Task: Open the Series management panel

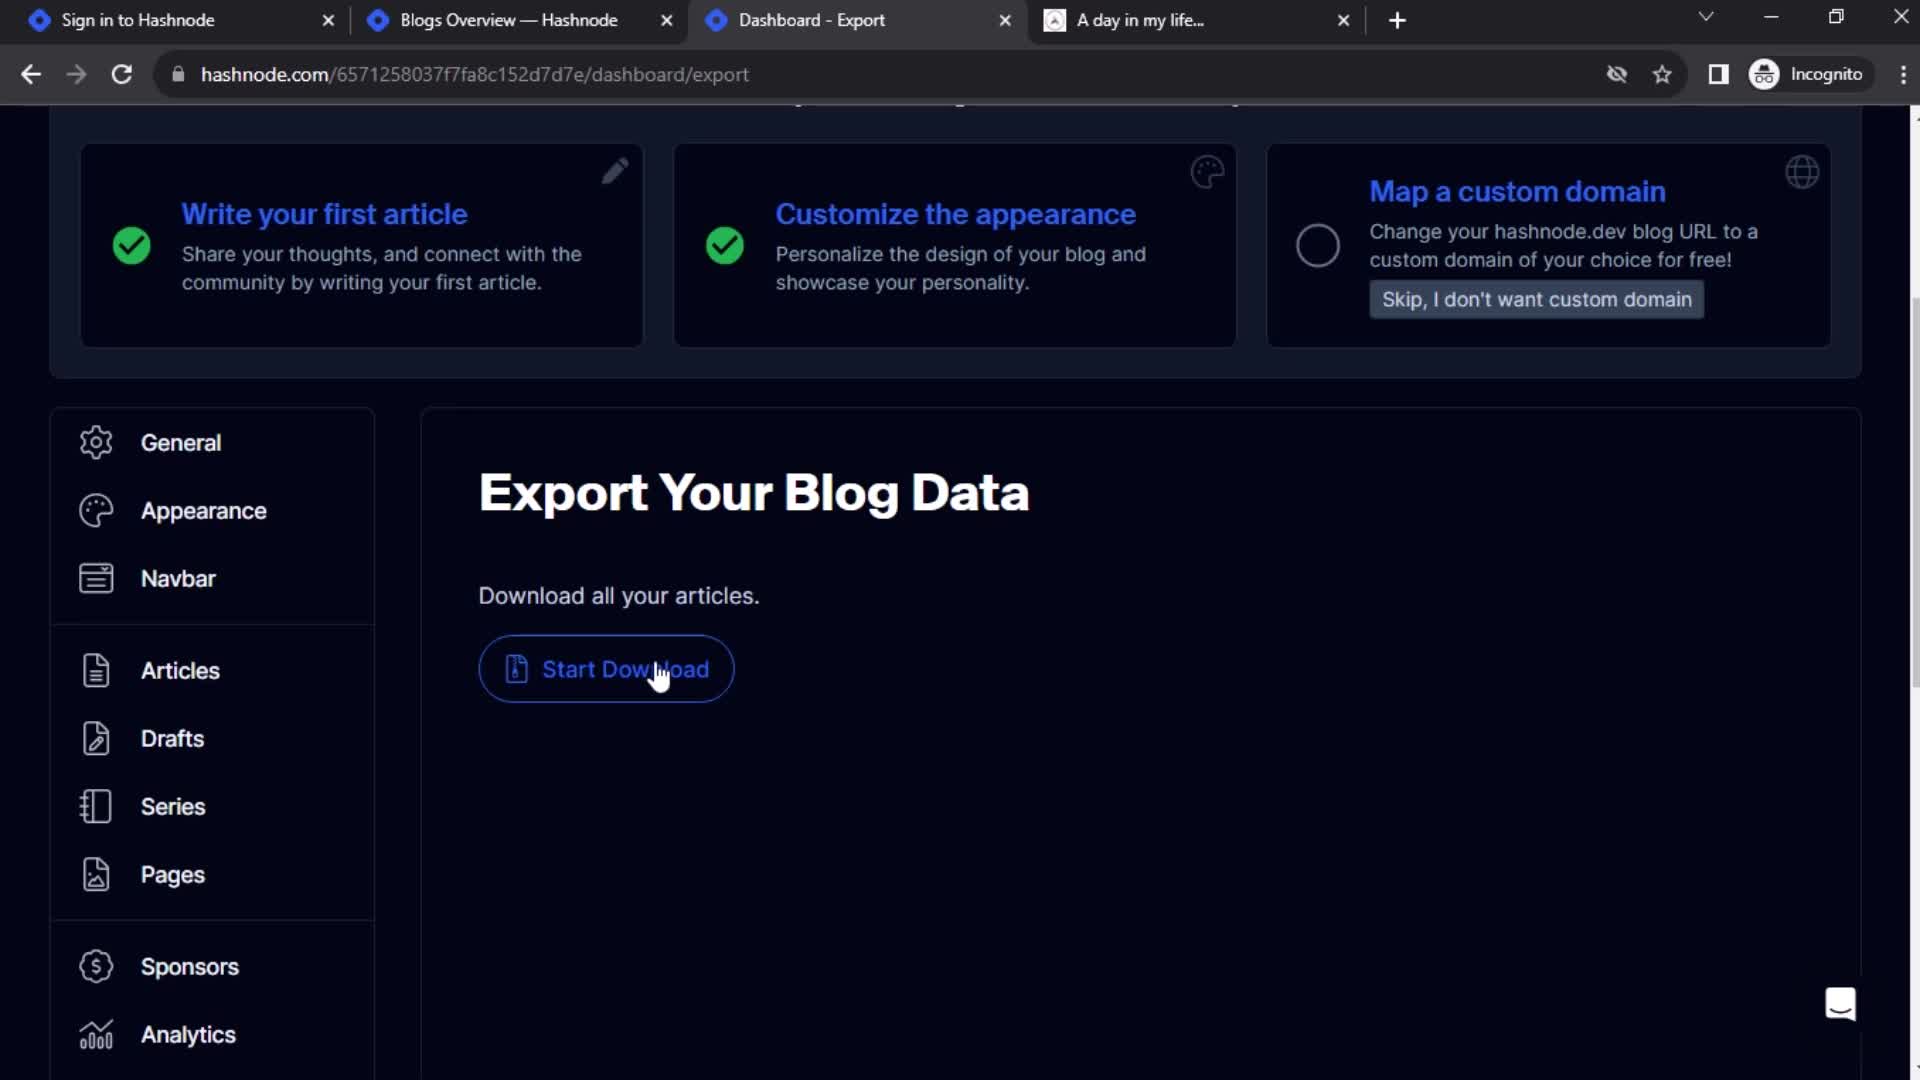Action: 173,806
